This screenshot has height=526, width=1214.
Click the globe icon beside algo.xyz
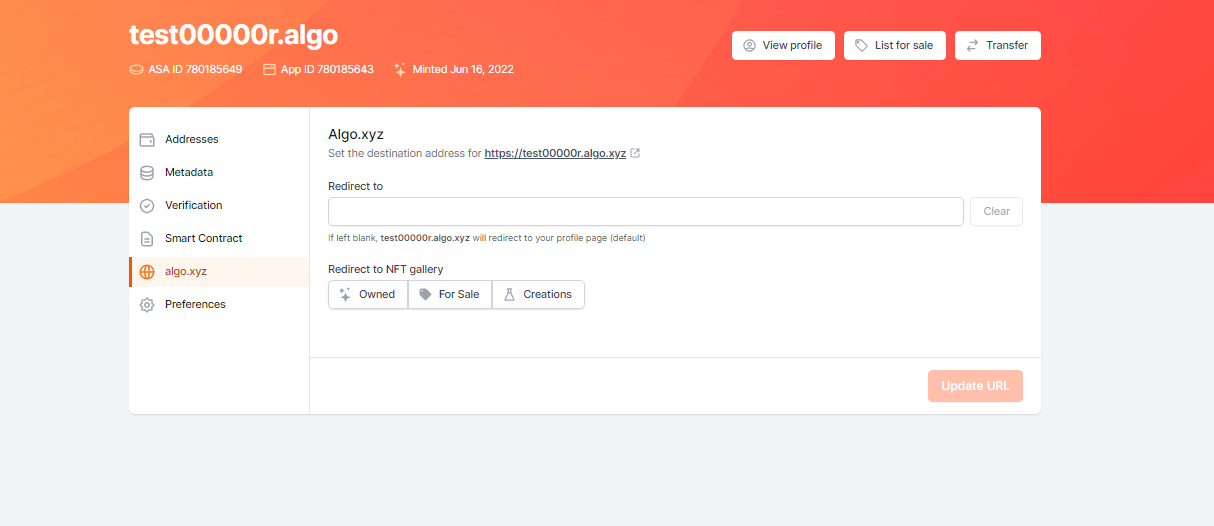click(147, 272)
